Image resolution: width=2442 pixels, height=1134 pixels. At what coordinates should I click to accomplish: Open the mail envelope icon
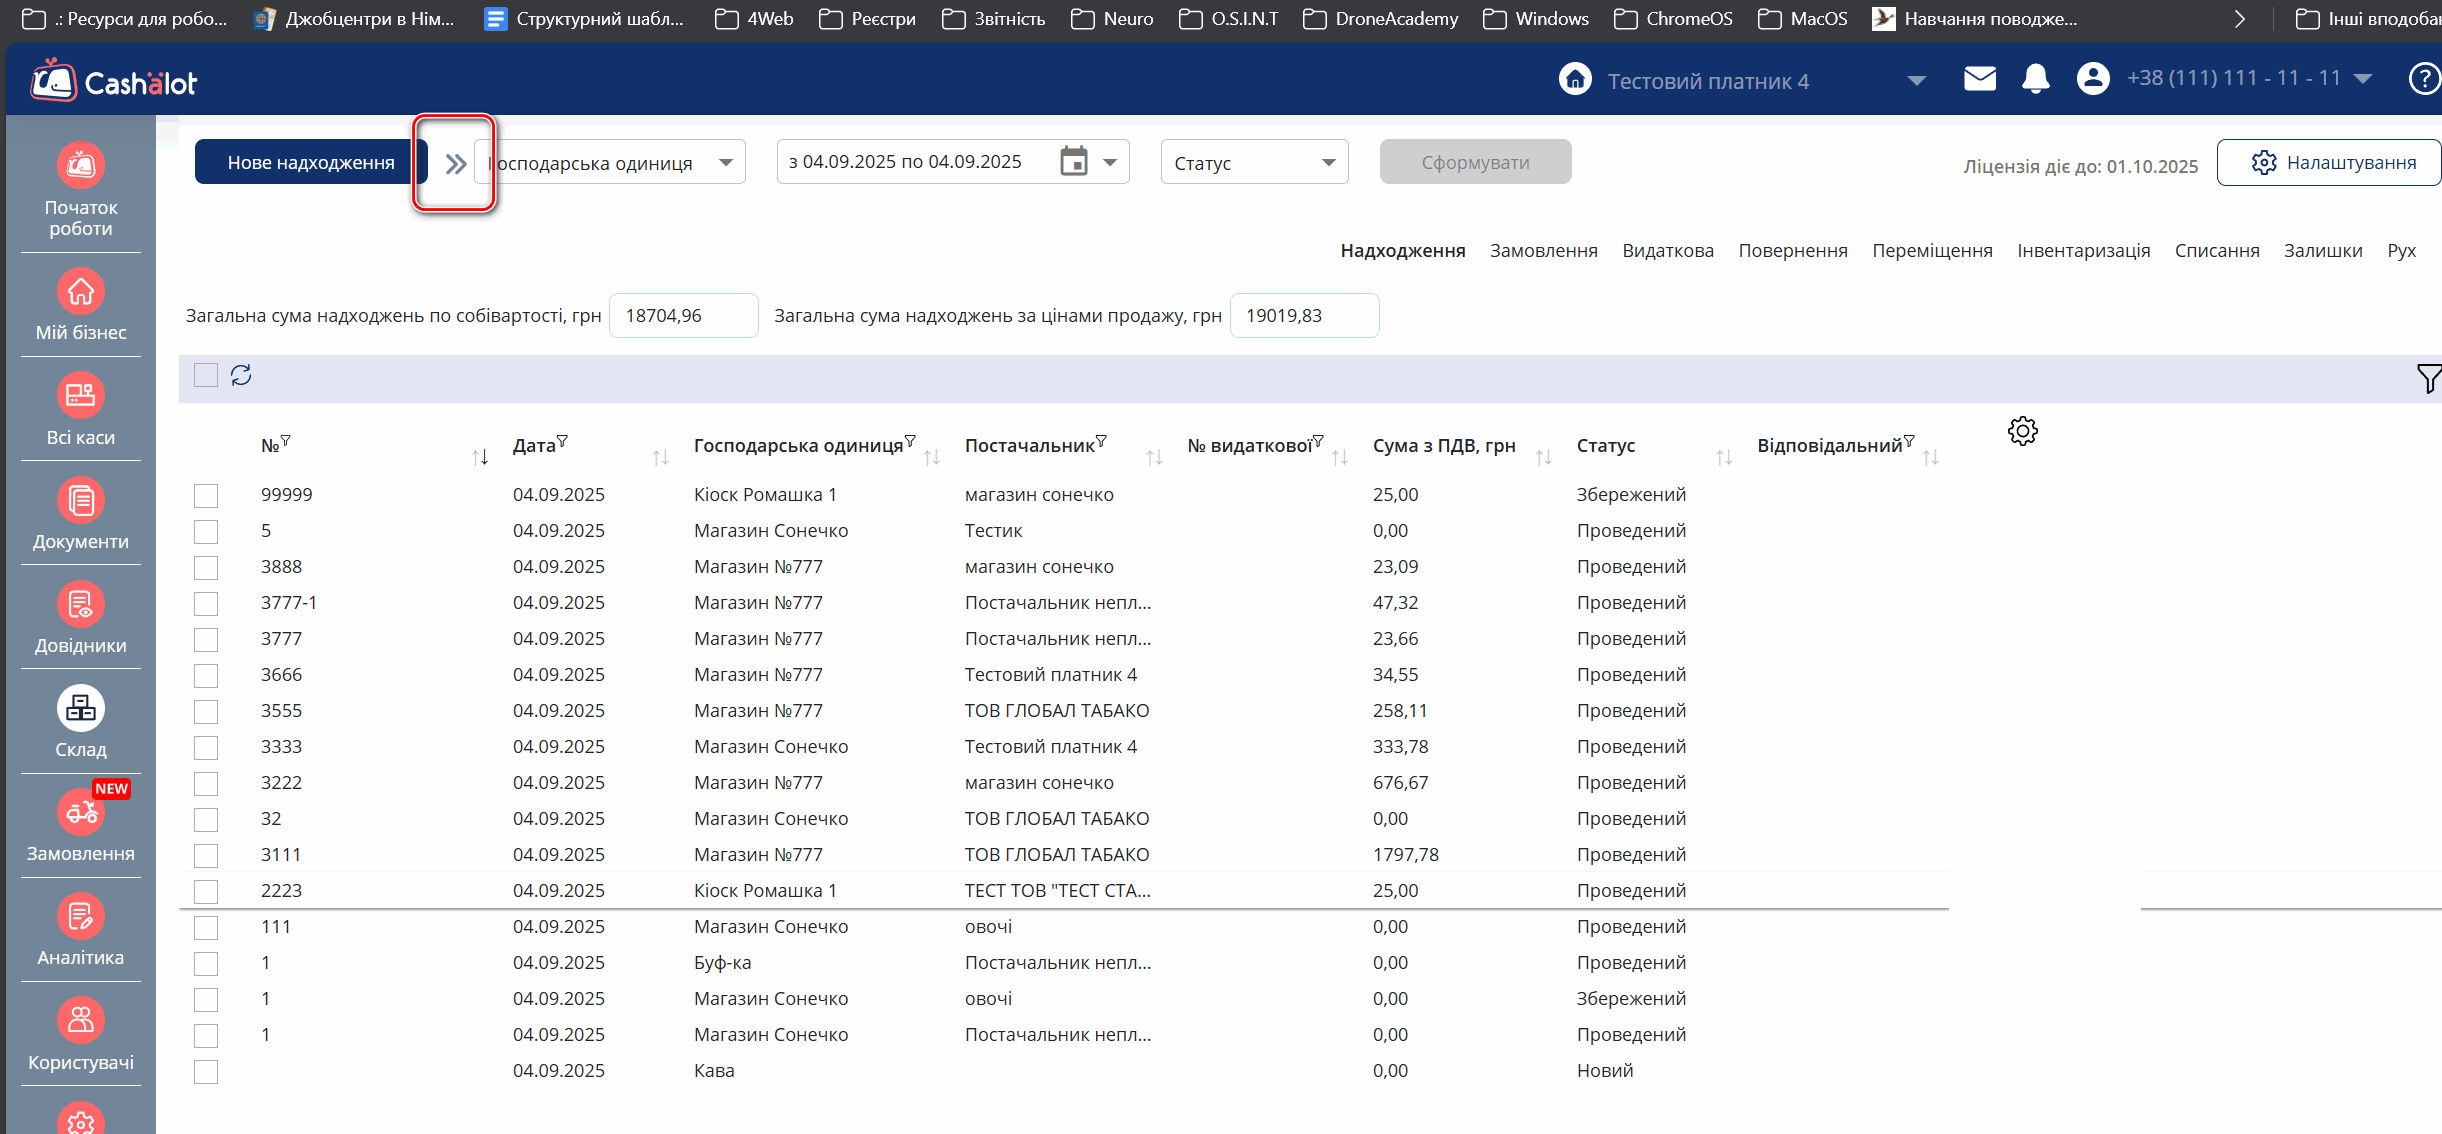1979,79
